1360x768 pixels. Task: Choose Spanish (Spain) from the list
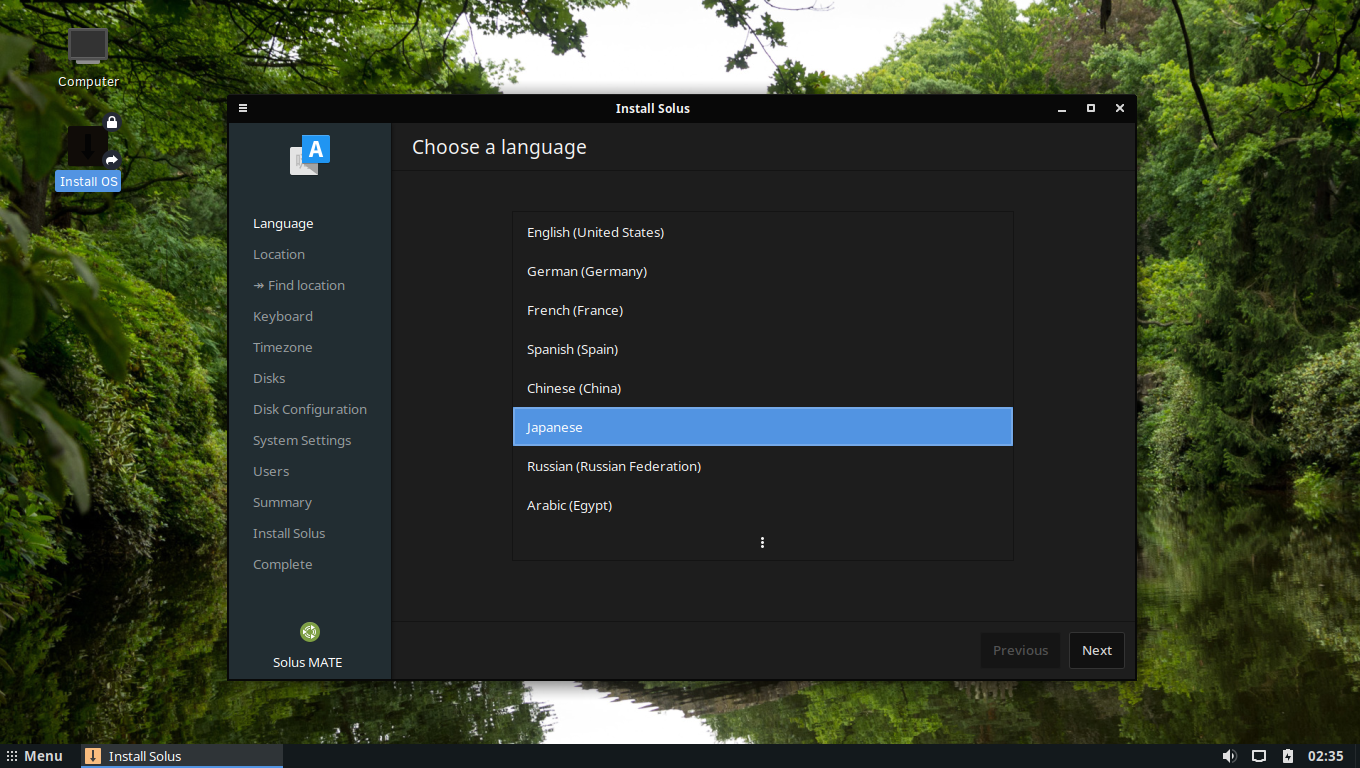(763, 349)
